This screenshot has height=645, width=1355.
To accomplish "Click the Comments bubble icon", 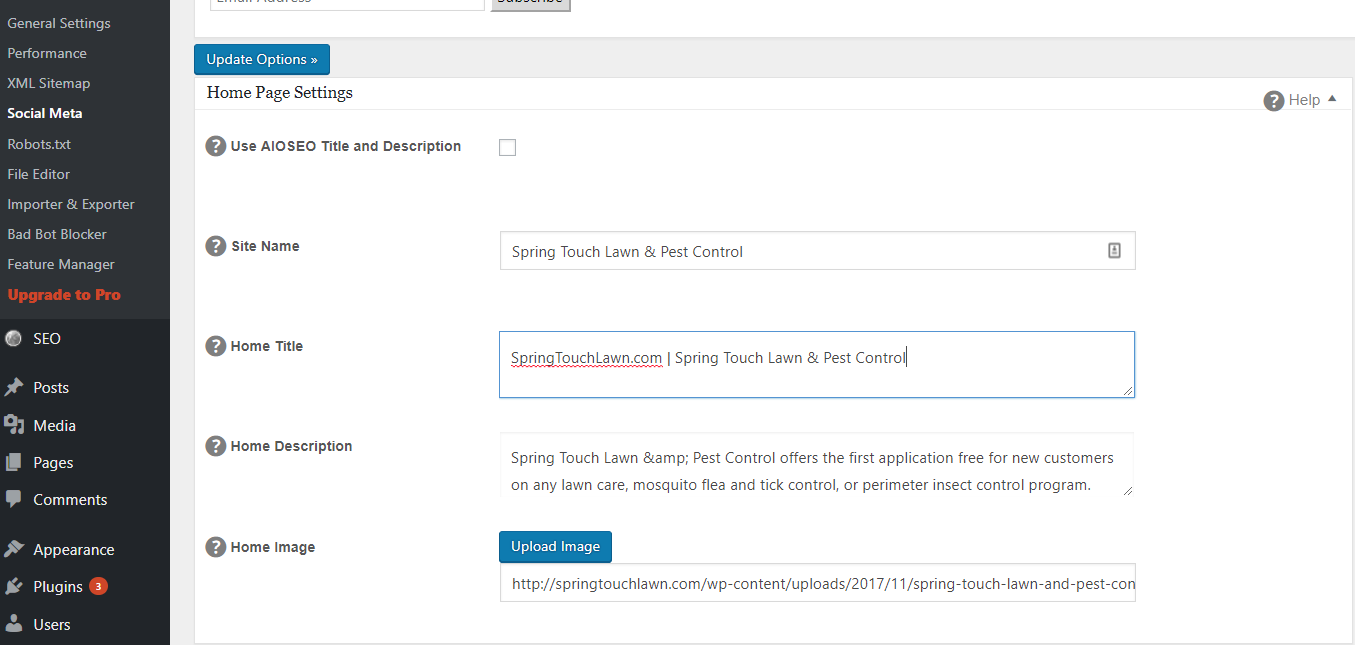I will pos(14,499).
